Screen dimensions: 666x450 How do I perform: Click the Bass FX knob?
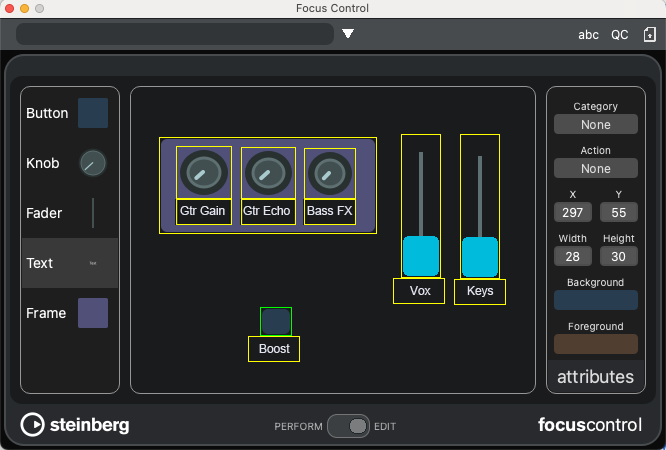pos(329,174)
